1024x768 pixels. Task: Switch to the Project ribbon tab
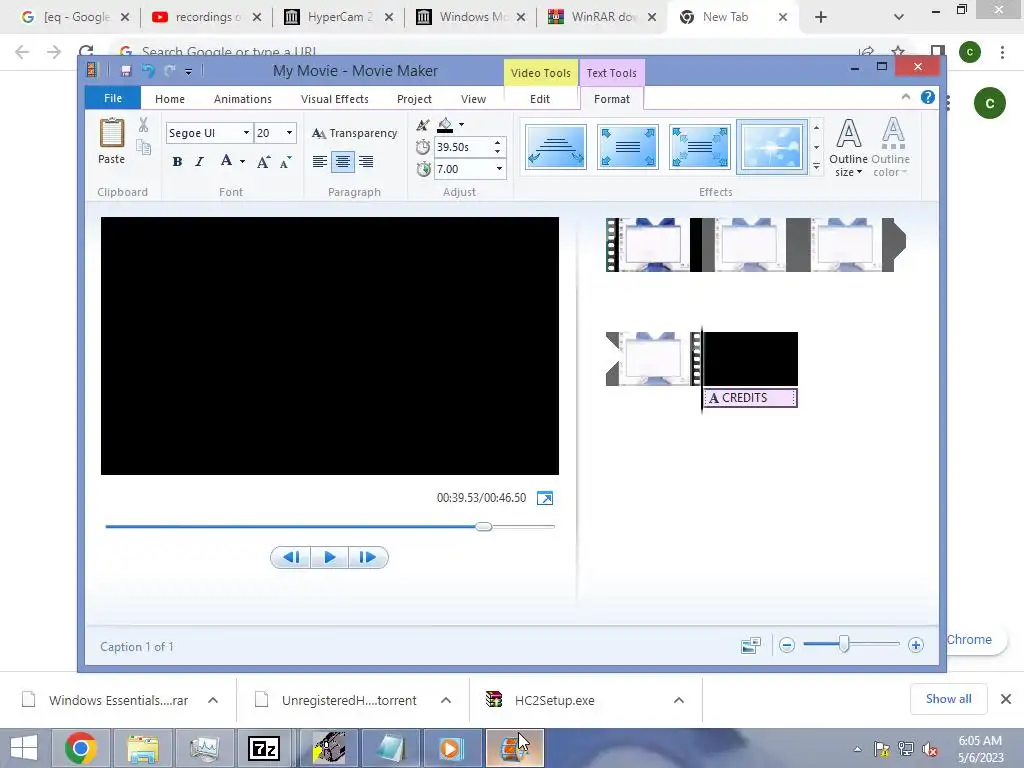click(414, 99)
